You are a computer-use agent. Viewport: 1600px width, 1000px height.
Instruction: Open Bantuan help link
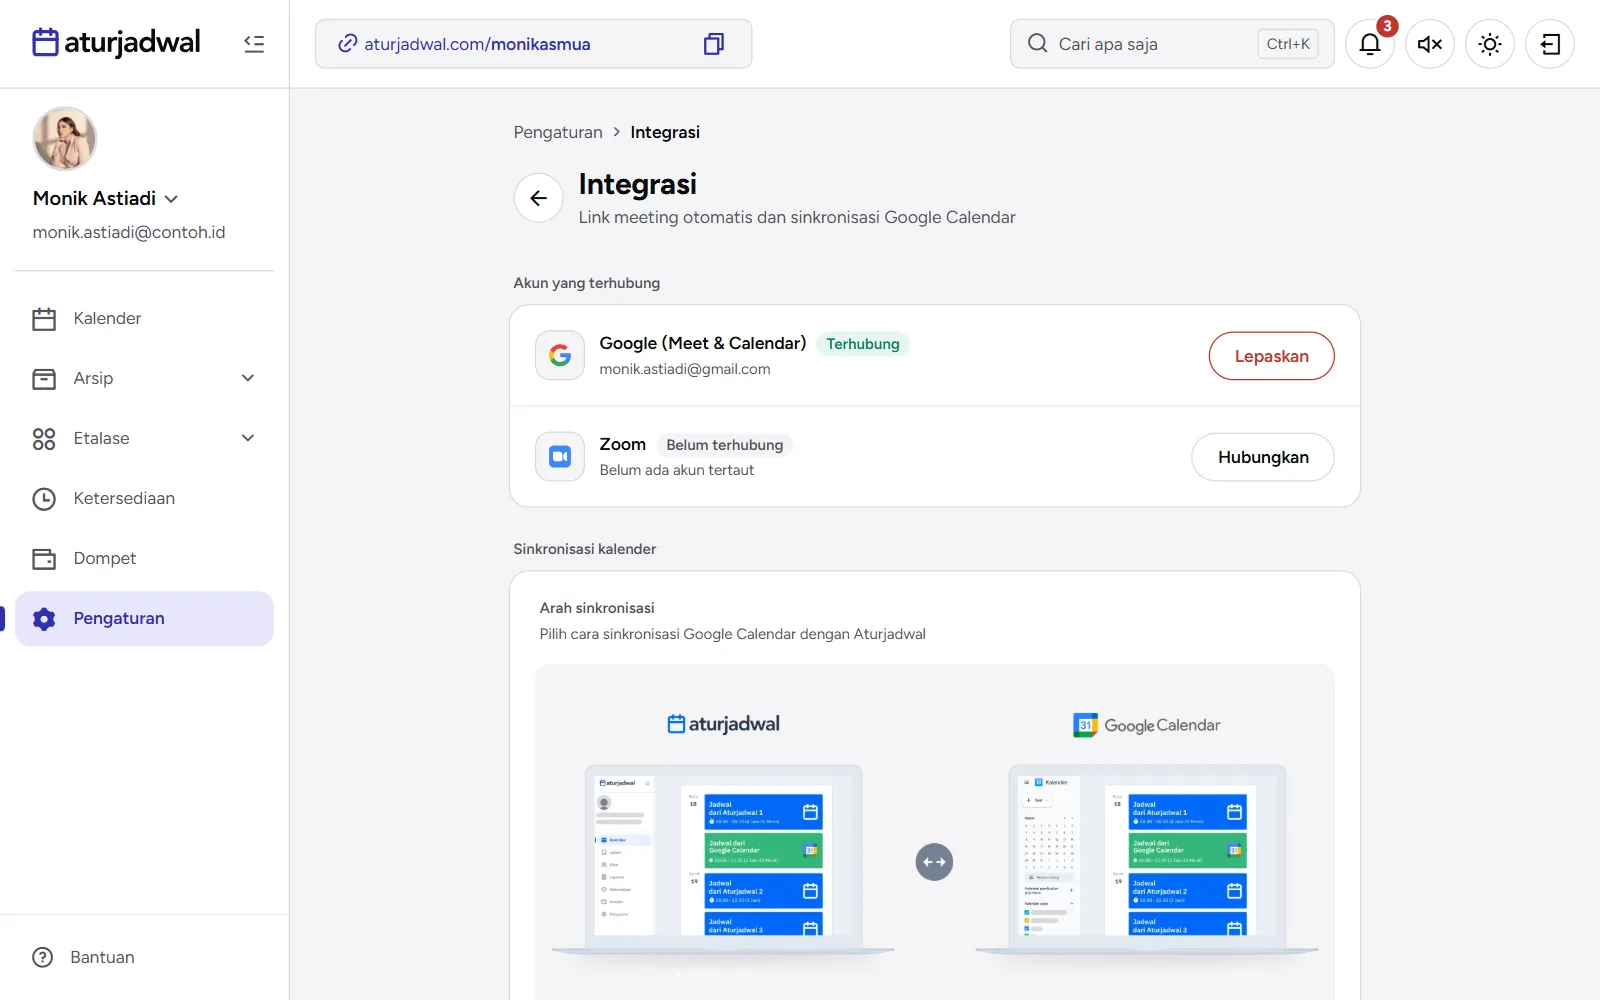102,957
